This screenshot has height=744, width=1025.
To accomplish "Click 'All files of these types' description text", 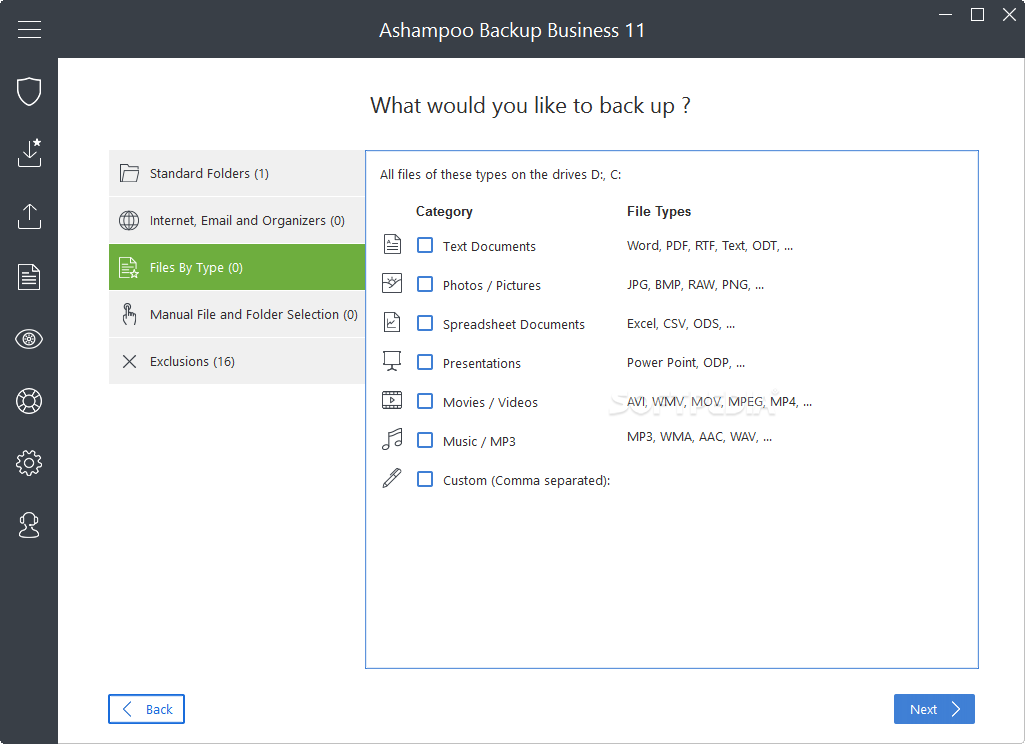I will (x=500, y=175).
